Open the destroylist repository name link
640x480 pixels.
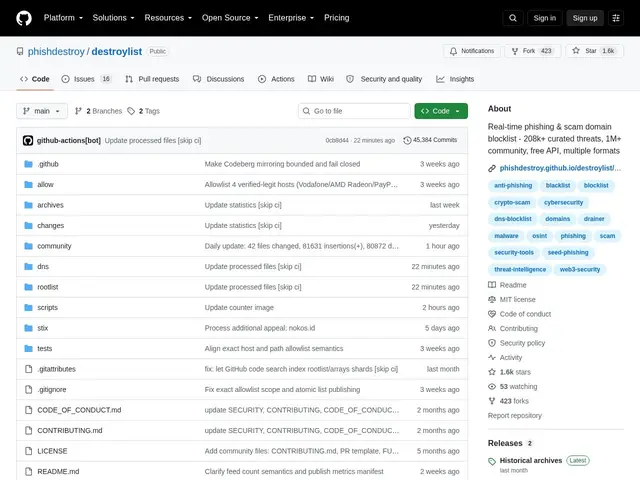[x=117, y=51]
